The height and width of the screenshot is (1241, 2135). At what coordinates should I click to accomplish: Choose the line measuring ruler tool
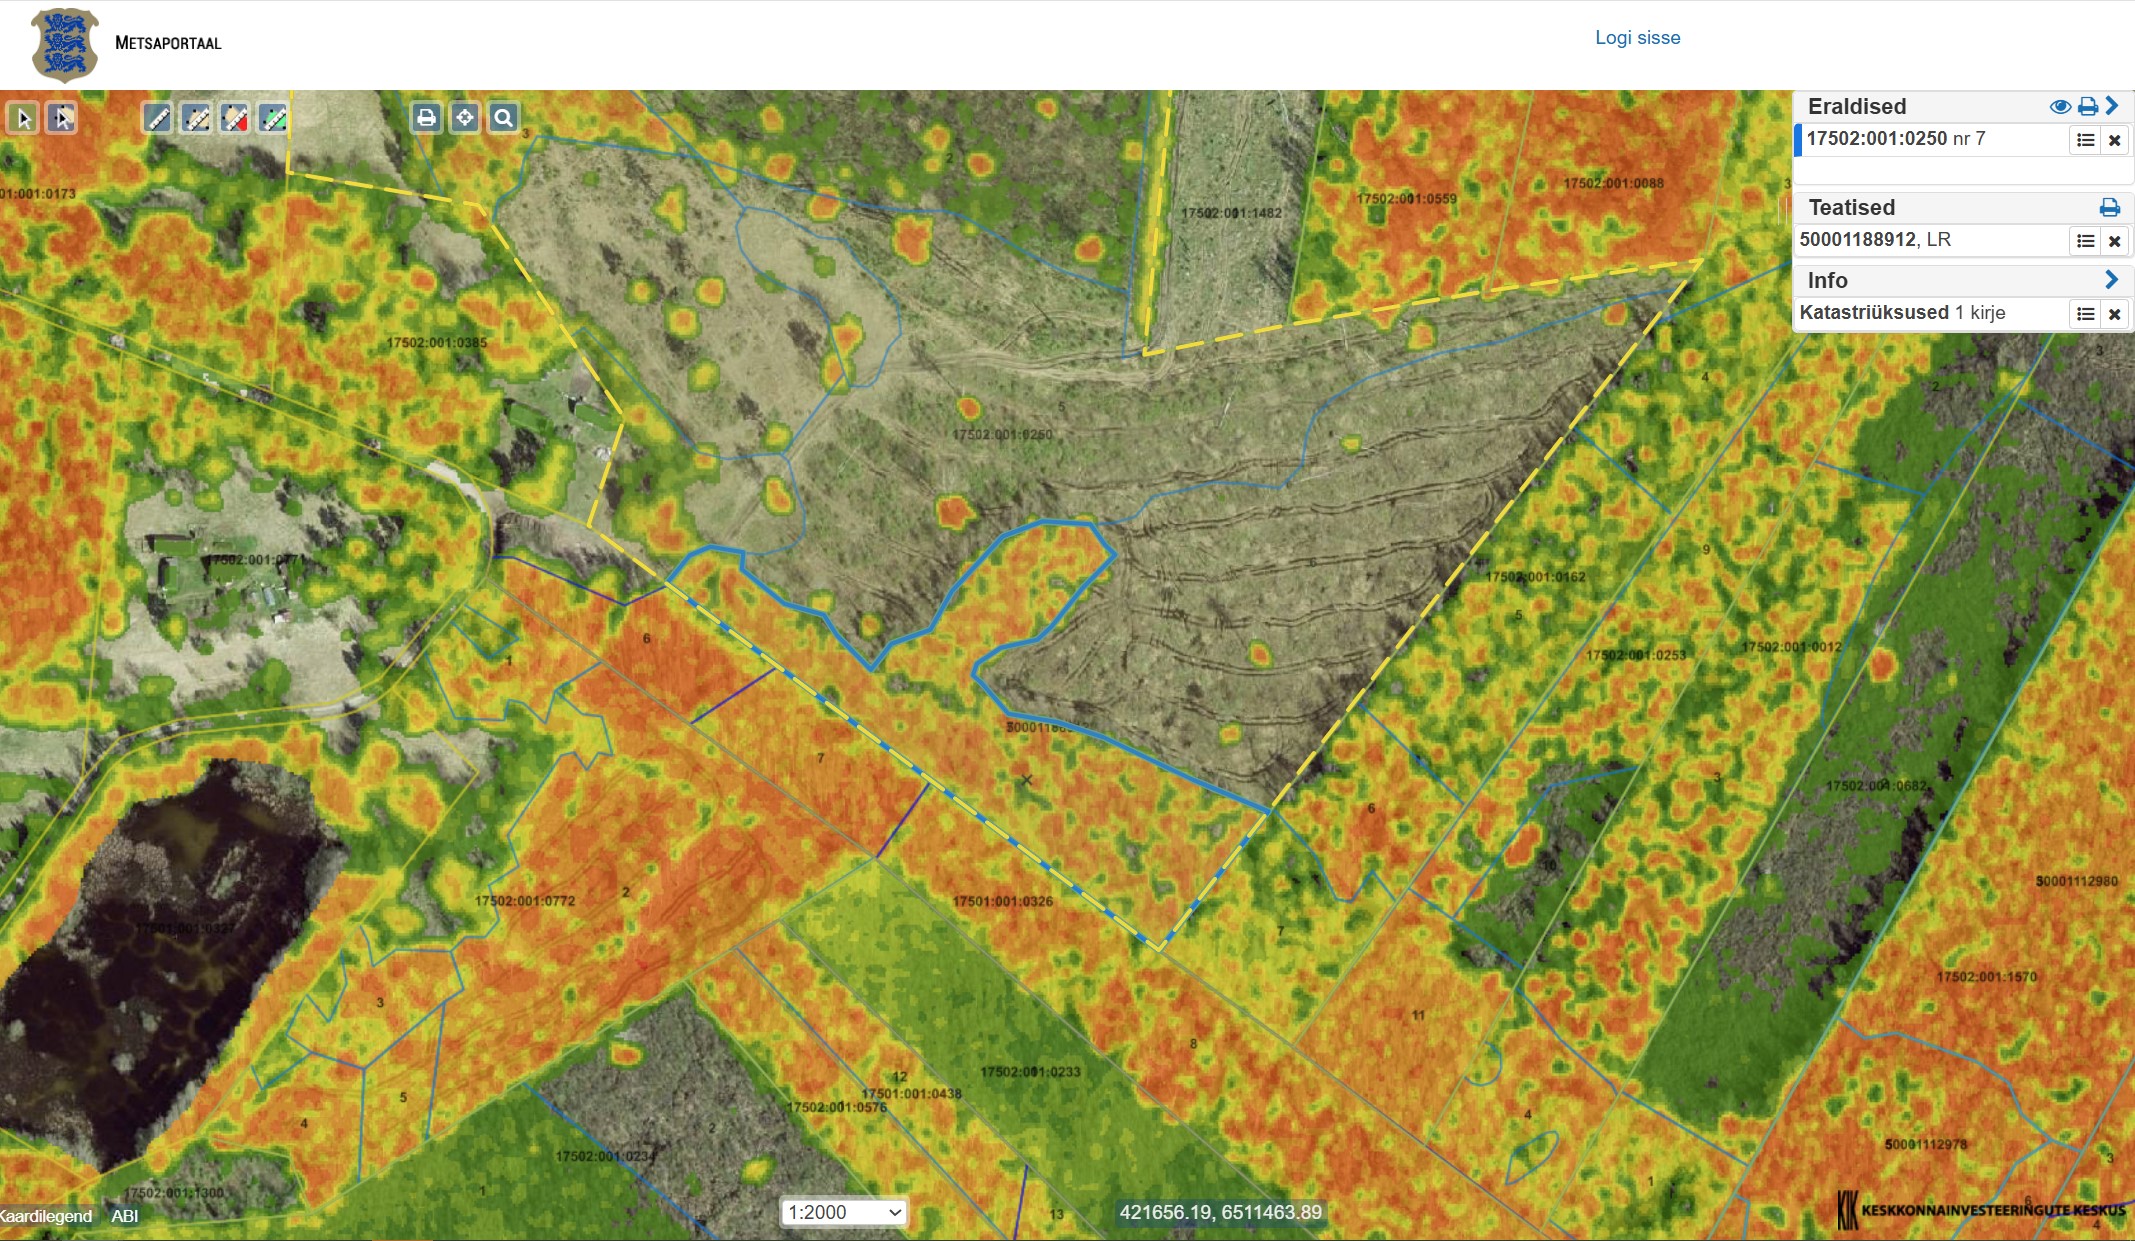pos(157,118)
